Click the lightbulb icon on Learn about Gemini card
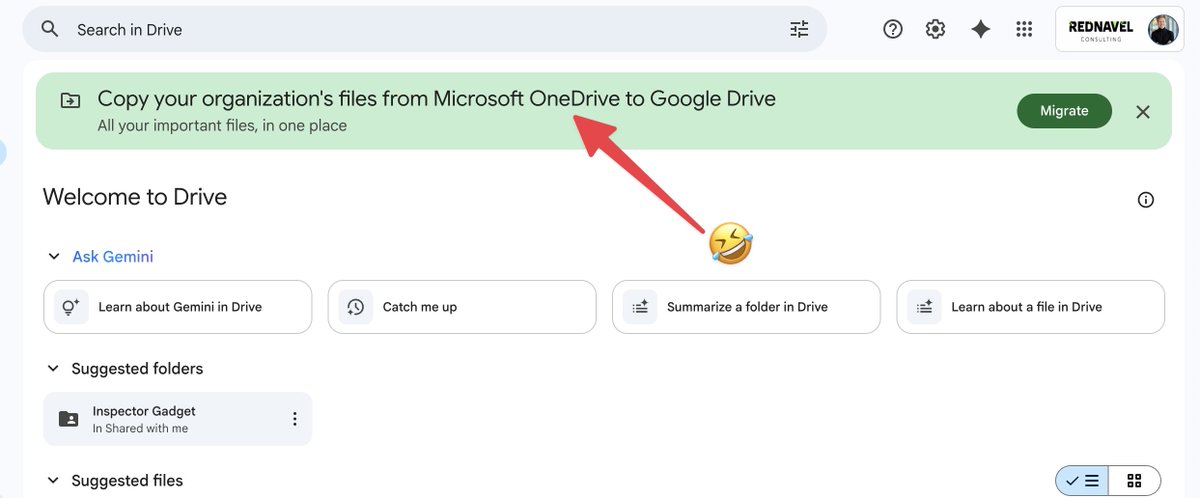The height and width of the screenshot is (498, 1200). point(71,307)
